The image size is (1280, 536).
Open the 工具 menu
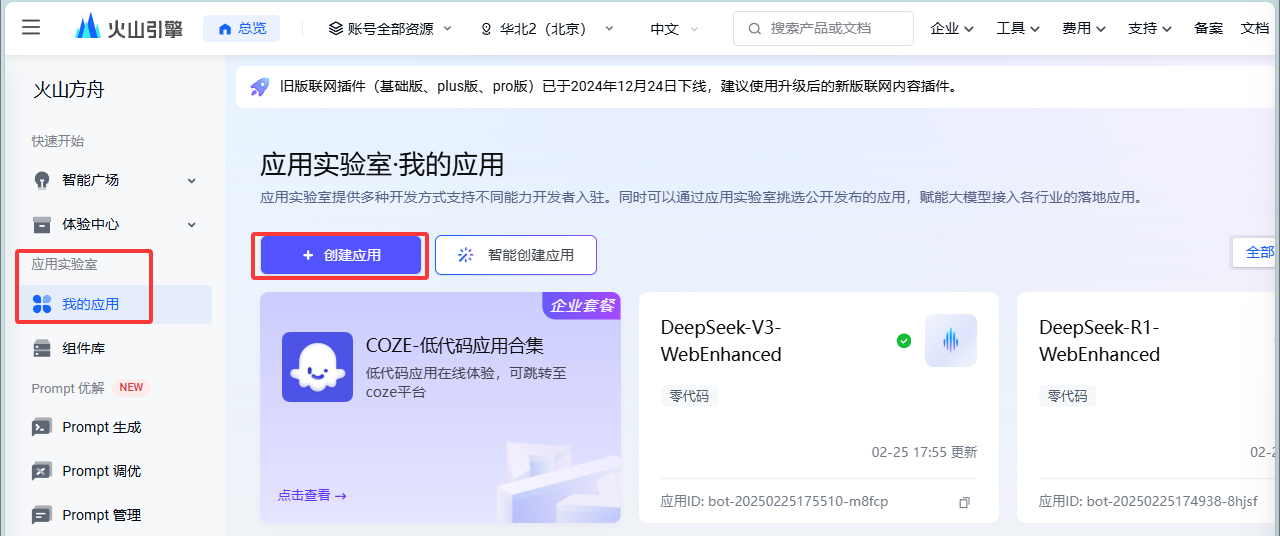pos(1018,28)
